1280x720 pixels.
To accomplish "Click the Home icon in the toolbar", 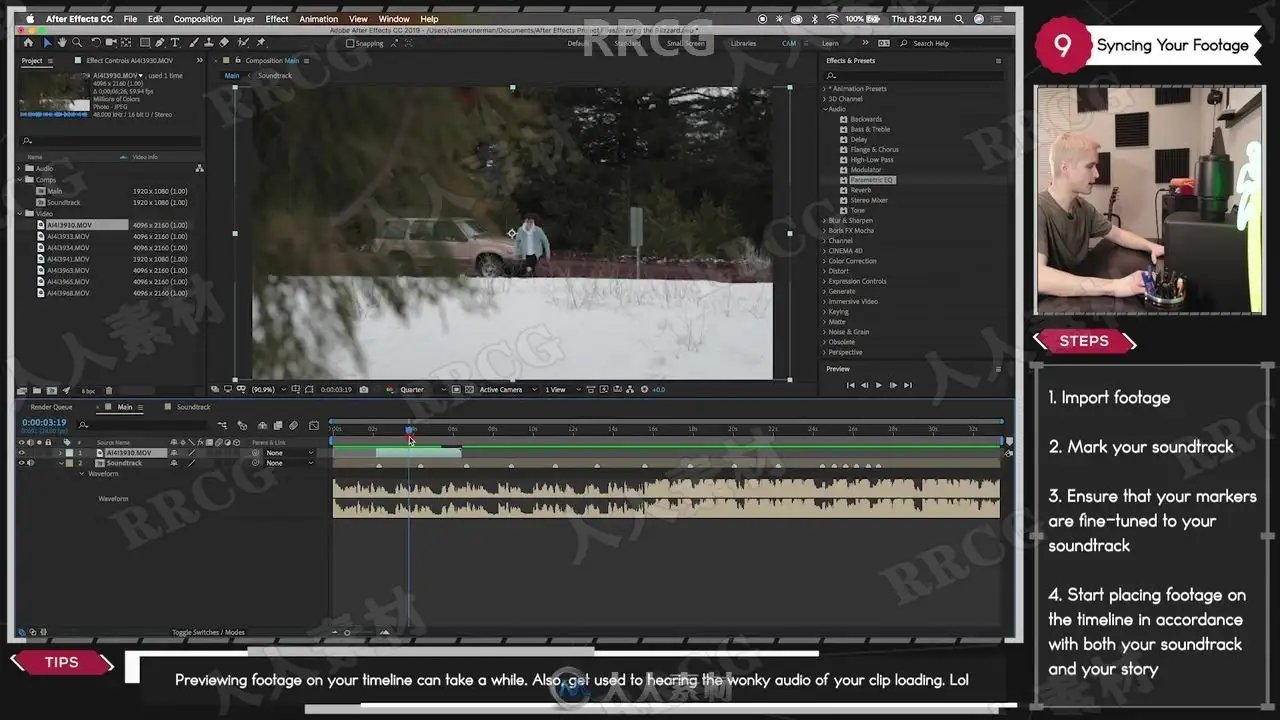I will point(28,43).
